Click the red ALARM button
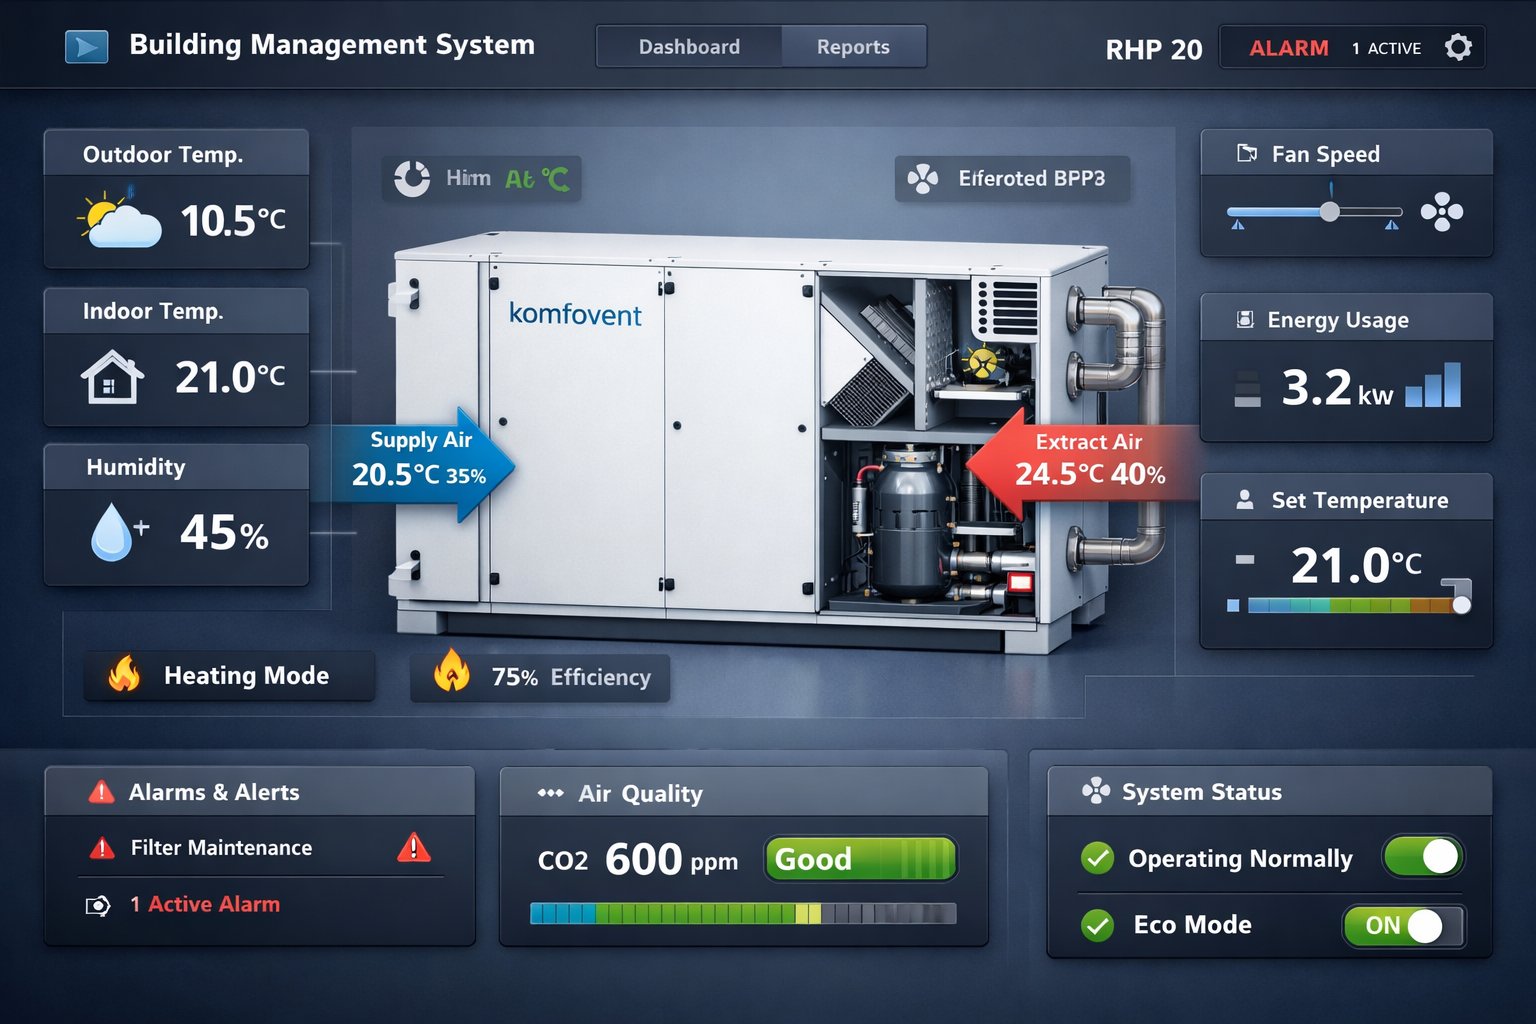The image size is (1536, 1024). (1289, 48)
